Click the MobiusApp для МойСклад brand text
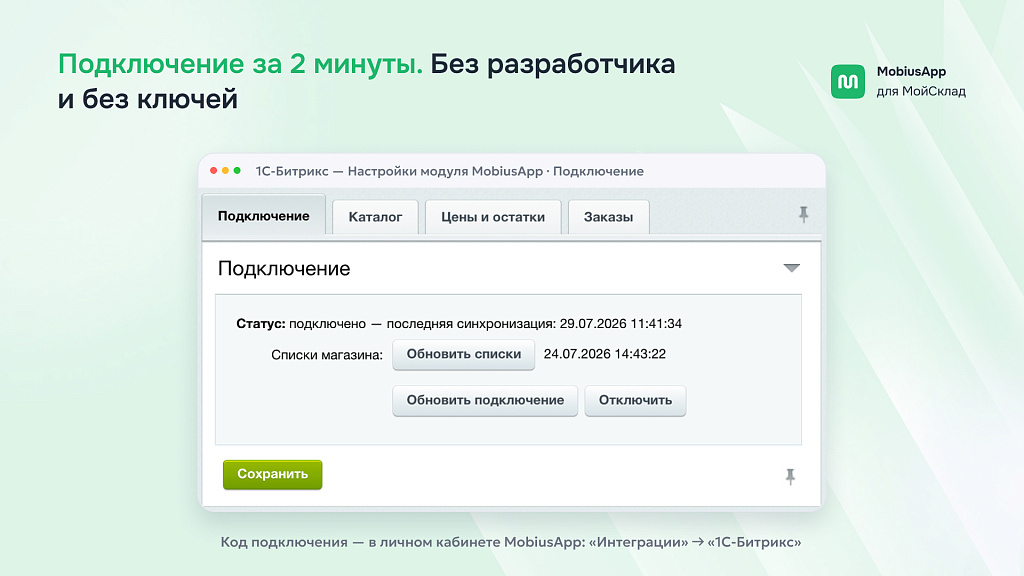 921,81
